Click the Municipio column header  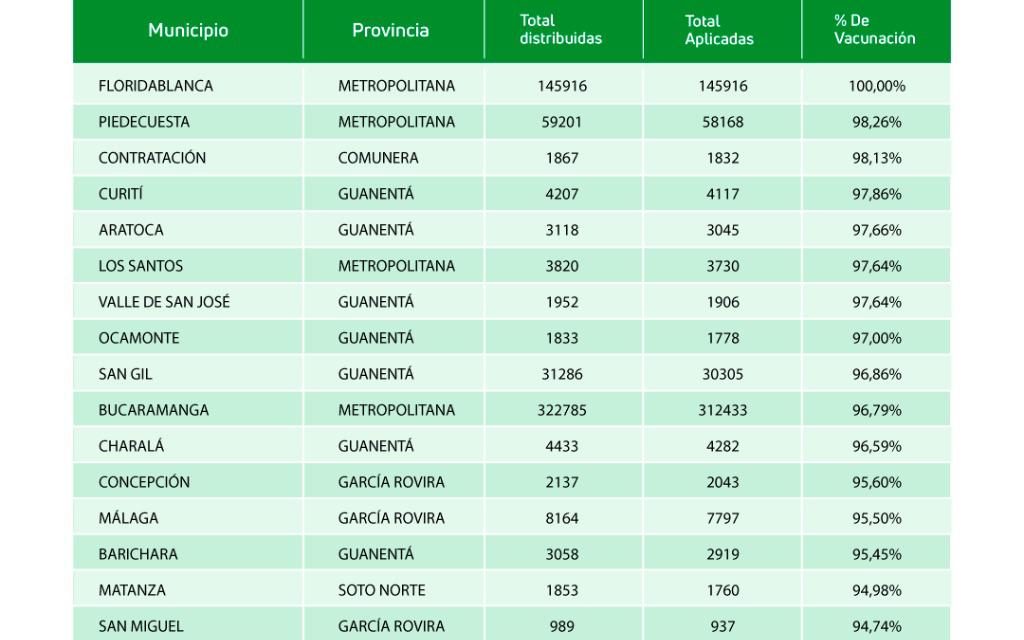tap(188, 30)
